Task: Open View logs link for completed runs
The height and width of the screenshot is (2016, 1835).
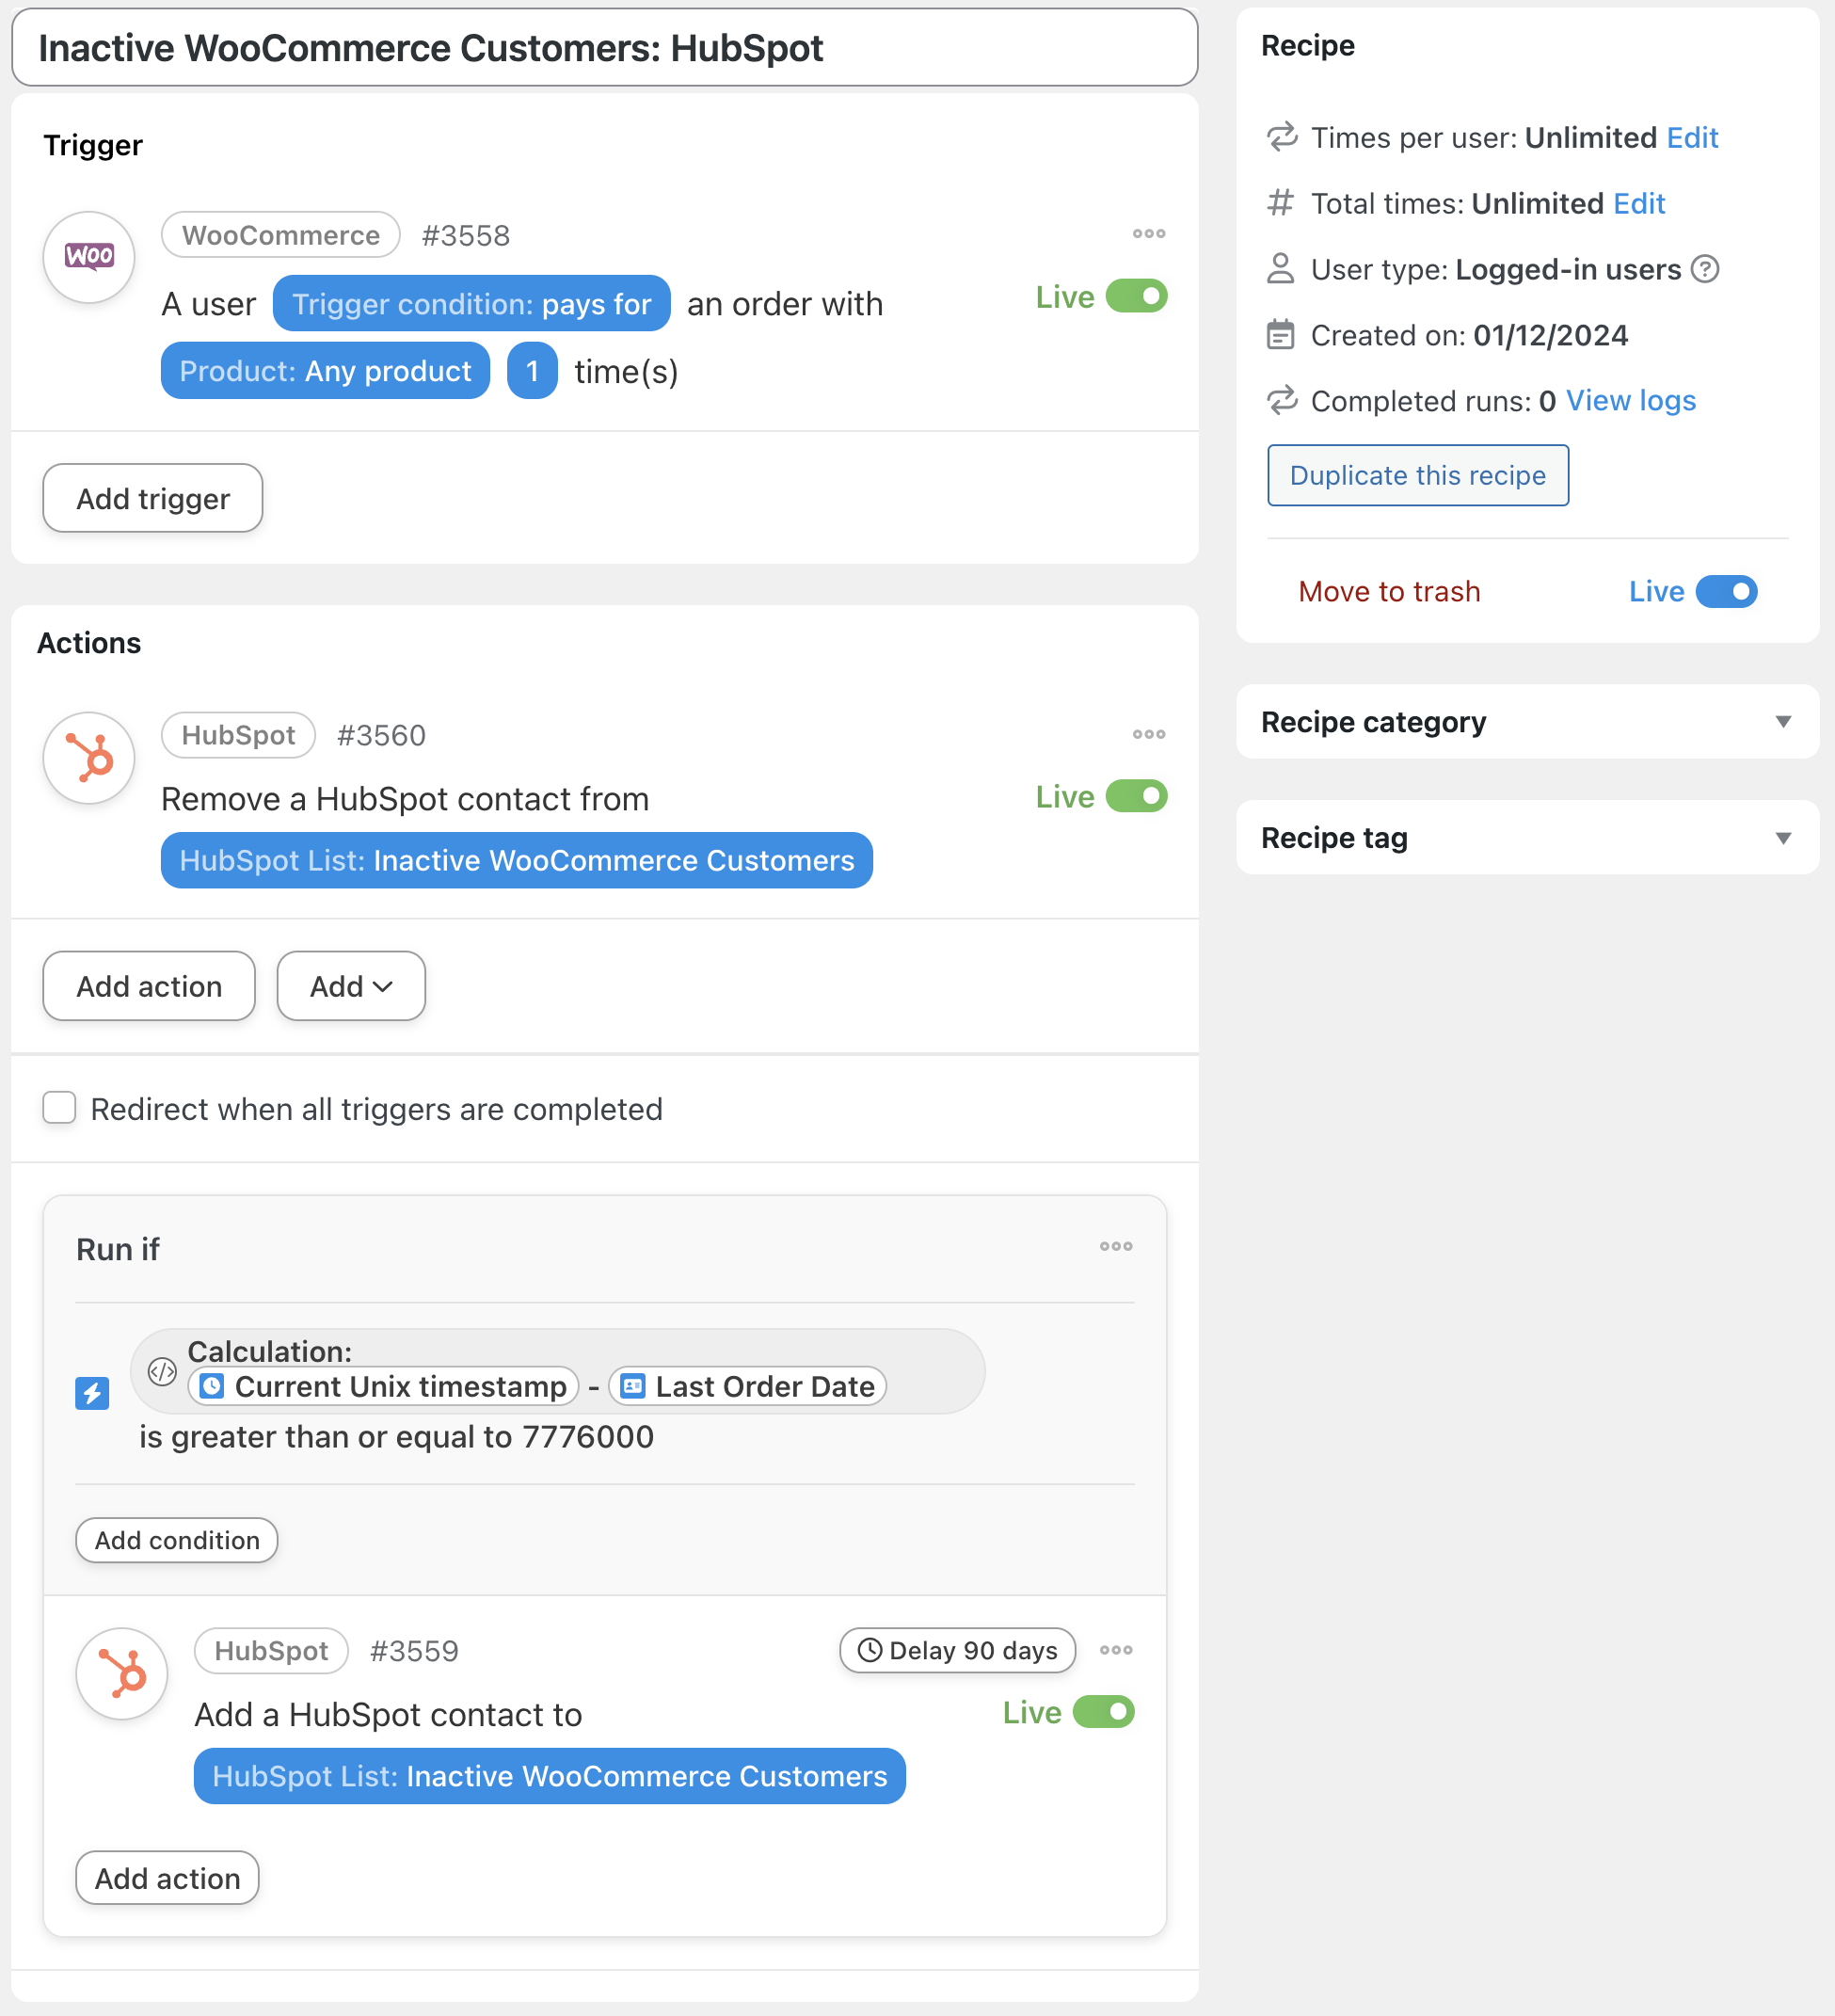Action: (1630, 401)
